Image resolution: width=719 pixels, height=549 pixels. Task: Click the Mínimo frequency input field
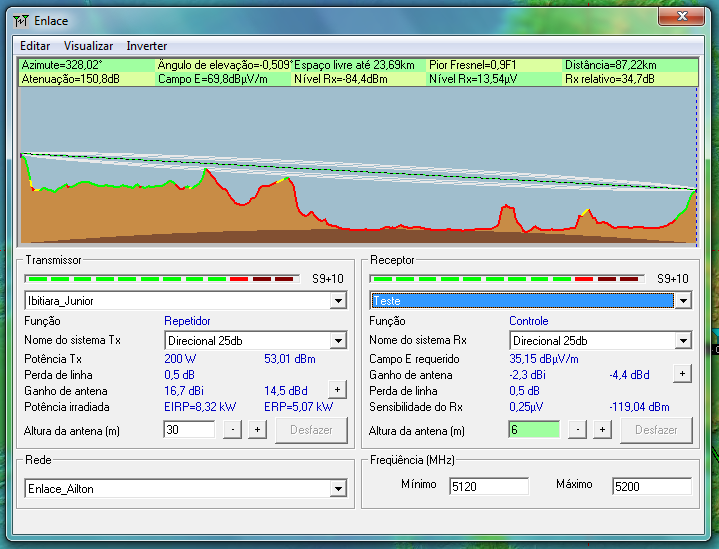488,486
